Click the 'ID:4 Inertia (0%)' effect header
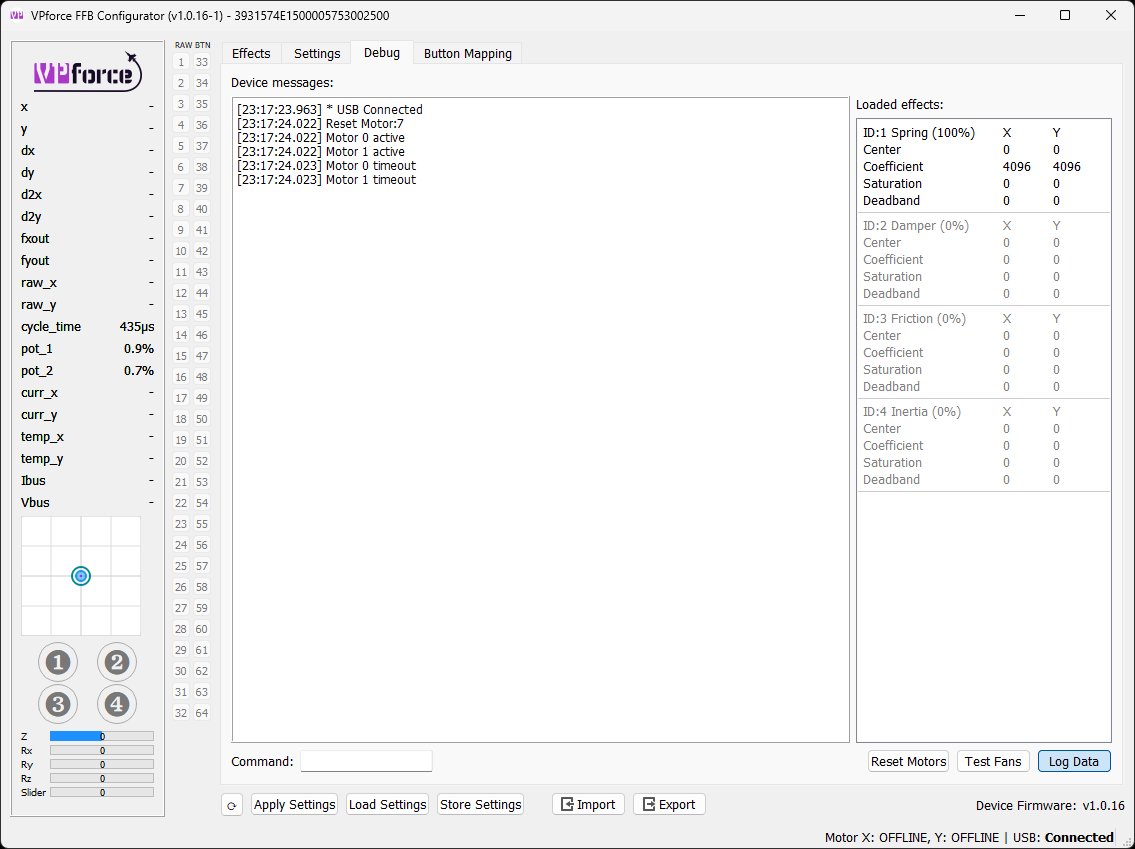This screenshot has width=1135, height=849. [x=912, y=412]
